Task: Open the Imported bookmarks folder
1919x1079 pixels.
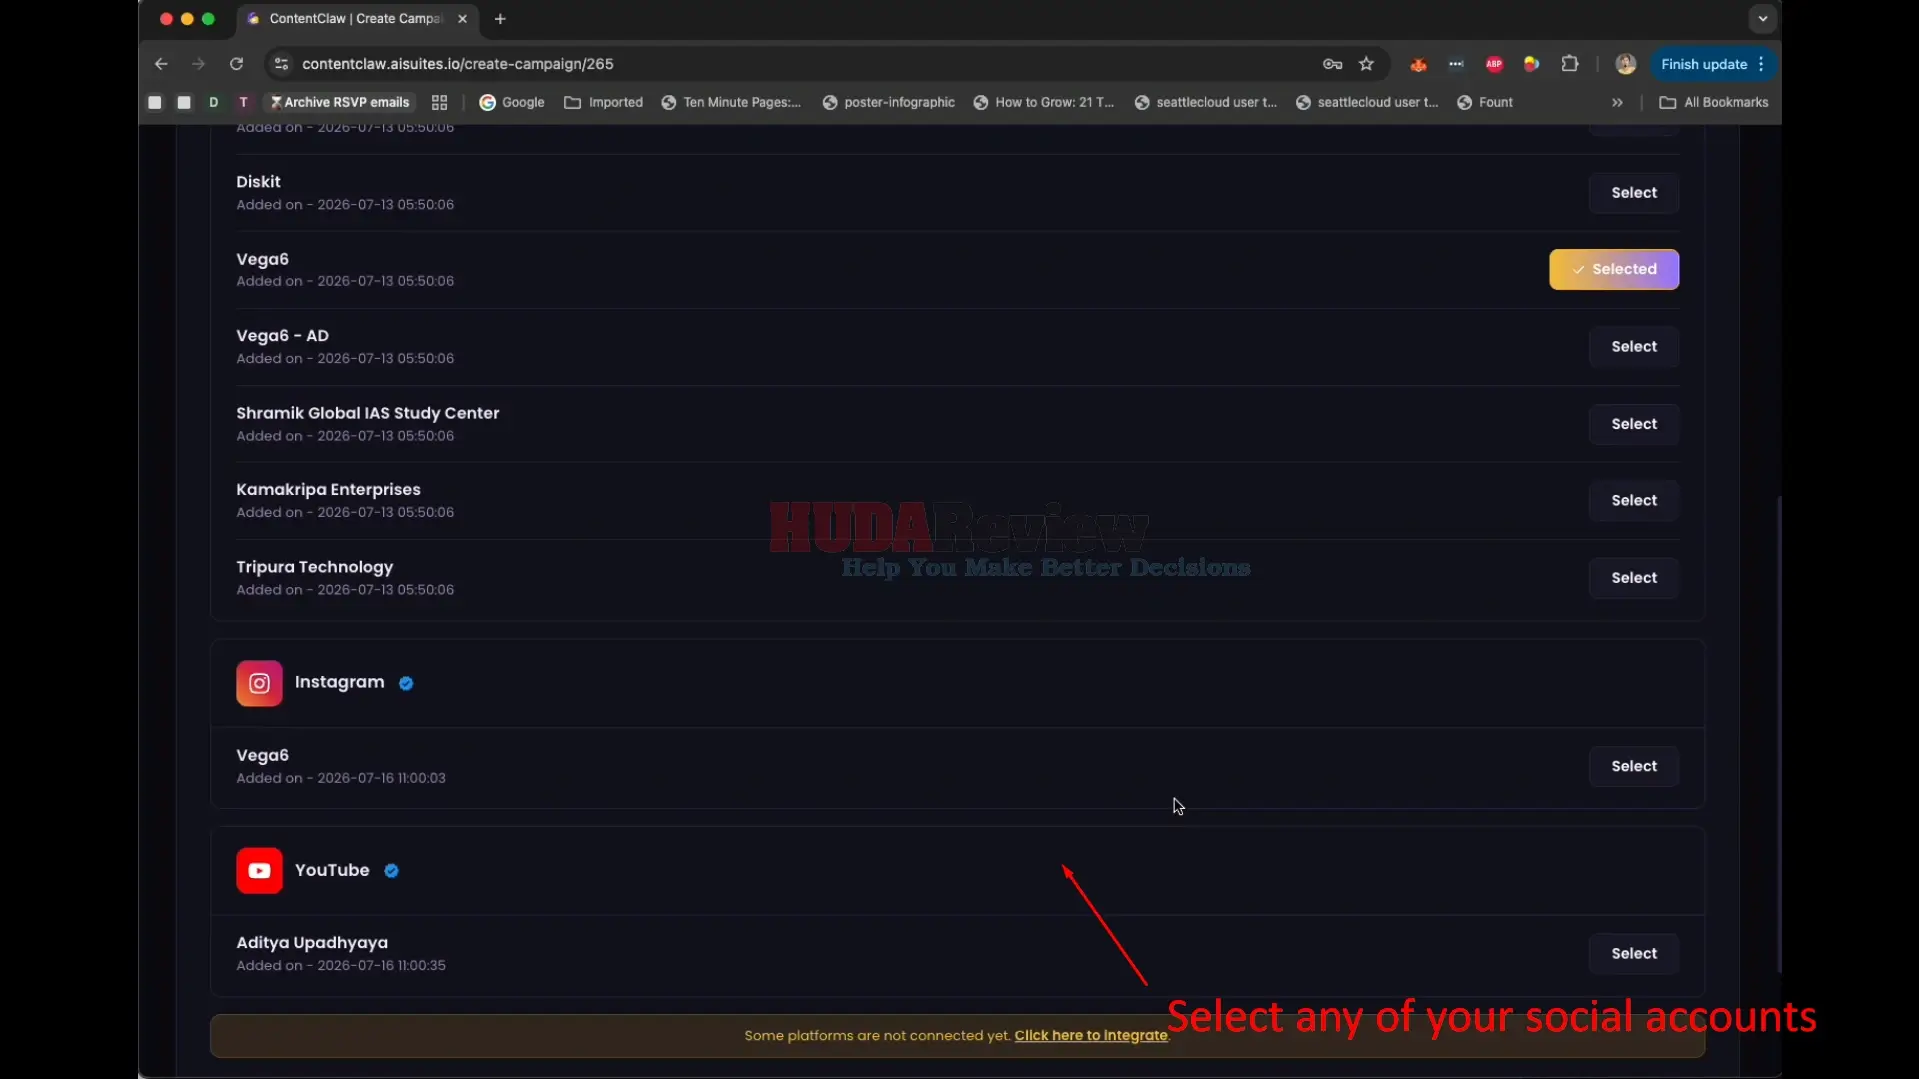Action: (x=604, y=102)
